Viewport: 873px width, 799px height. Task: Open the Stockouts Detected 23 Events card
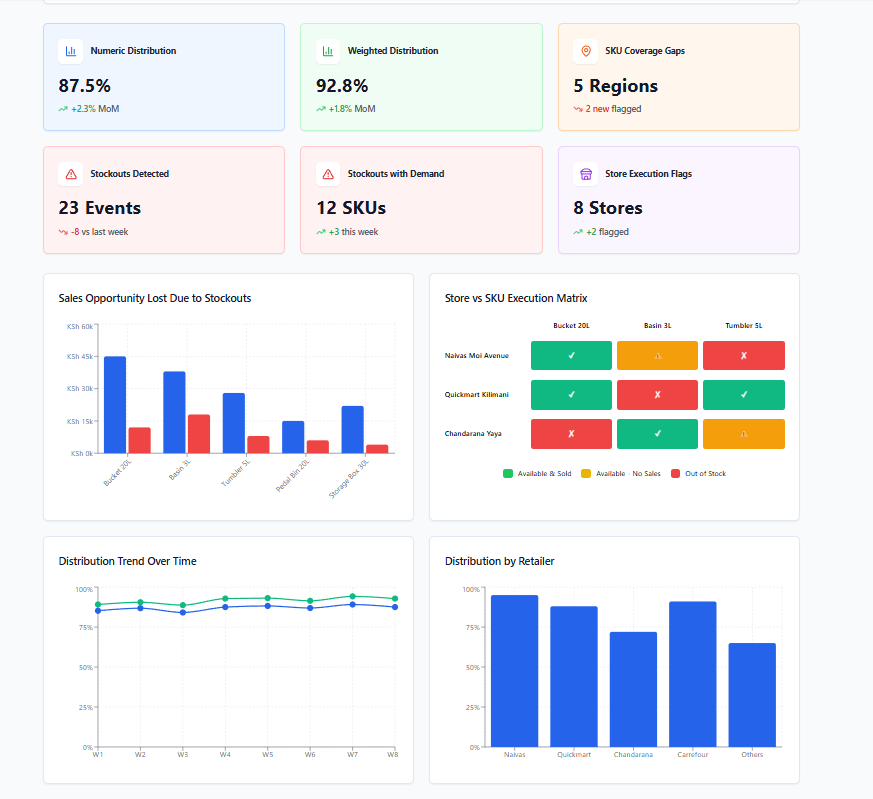[x=164, y=200]
